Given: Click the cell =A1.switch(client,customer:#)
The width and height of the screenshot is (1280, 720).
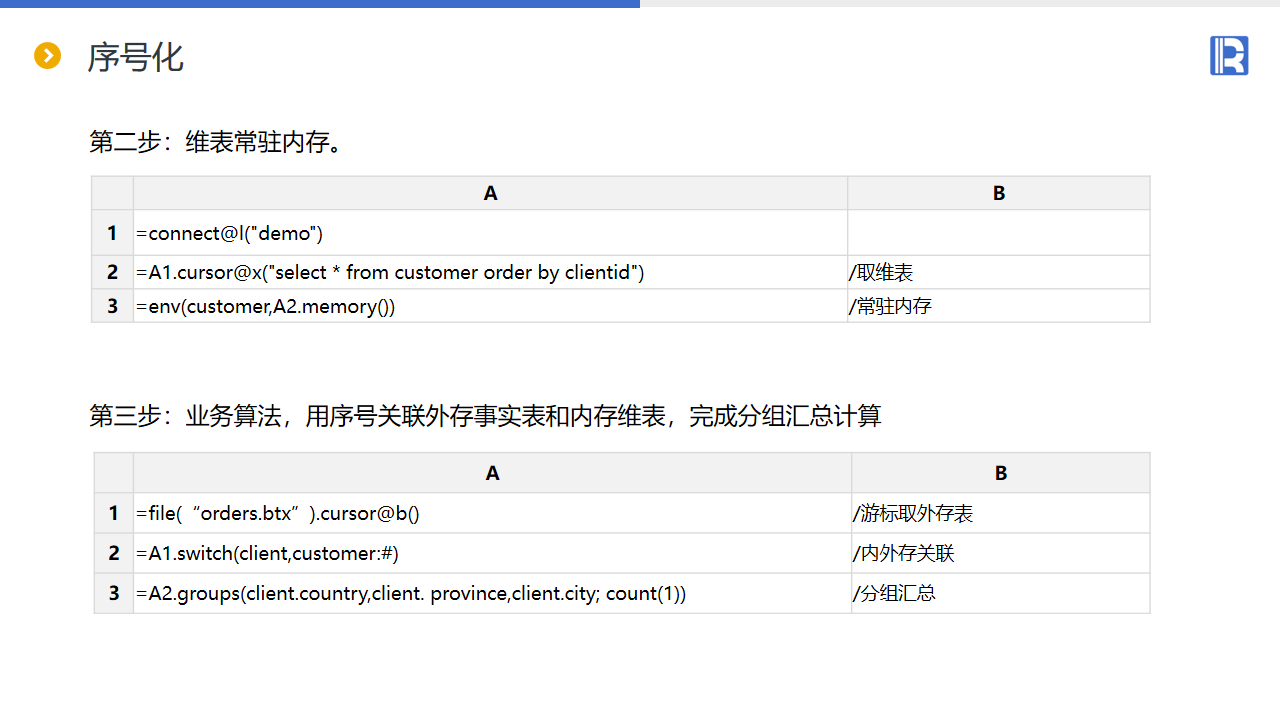Looking at the screenshot, I should click(x=492, y=553).
